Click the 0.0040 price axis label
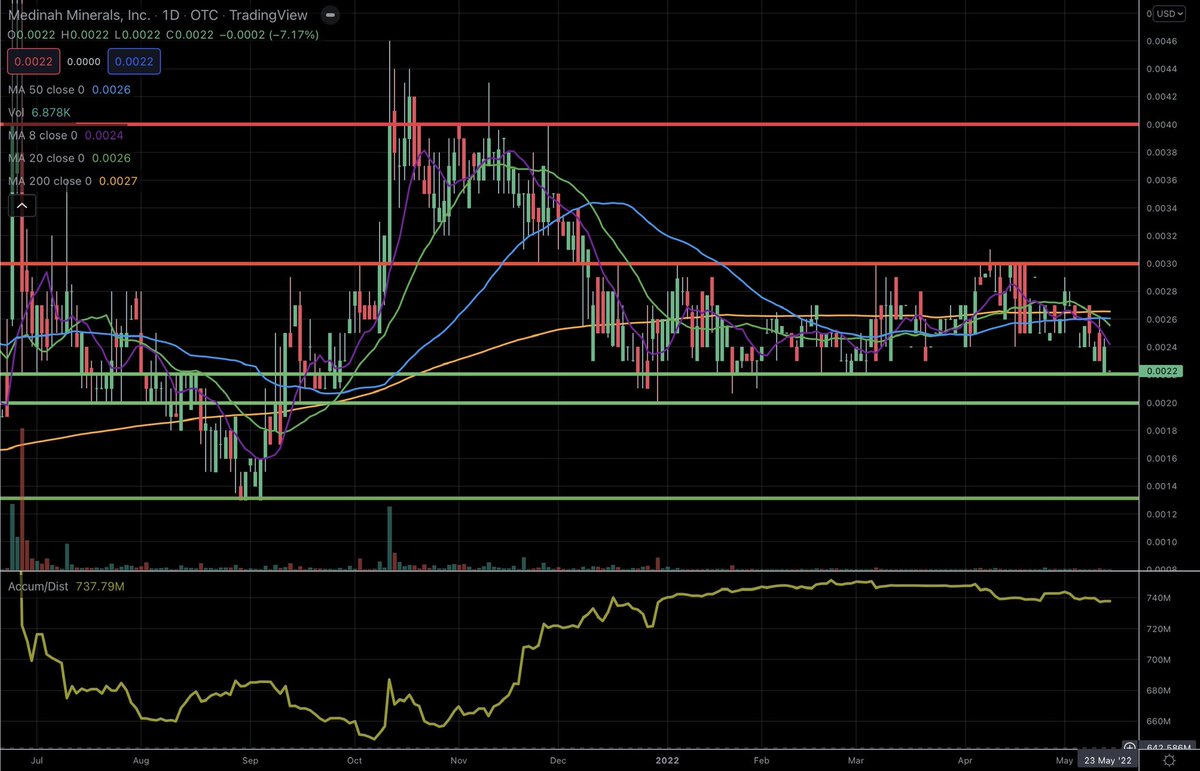The height and width of the screenshot is (771, 1200). pos(1163,125)
